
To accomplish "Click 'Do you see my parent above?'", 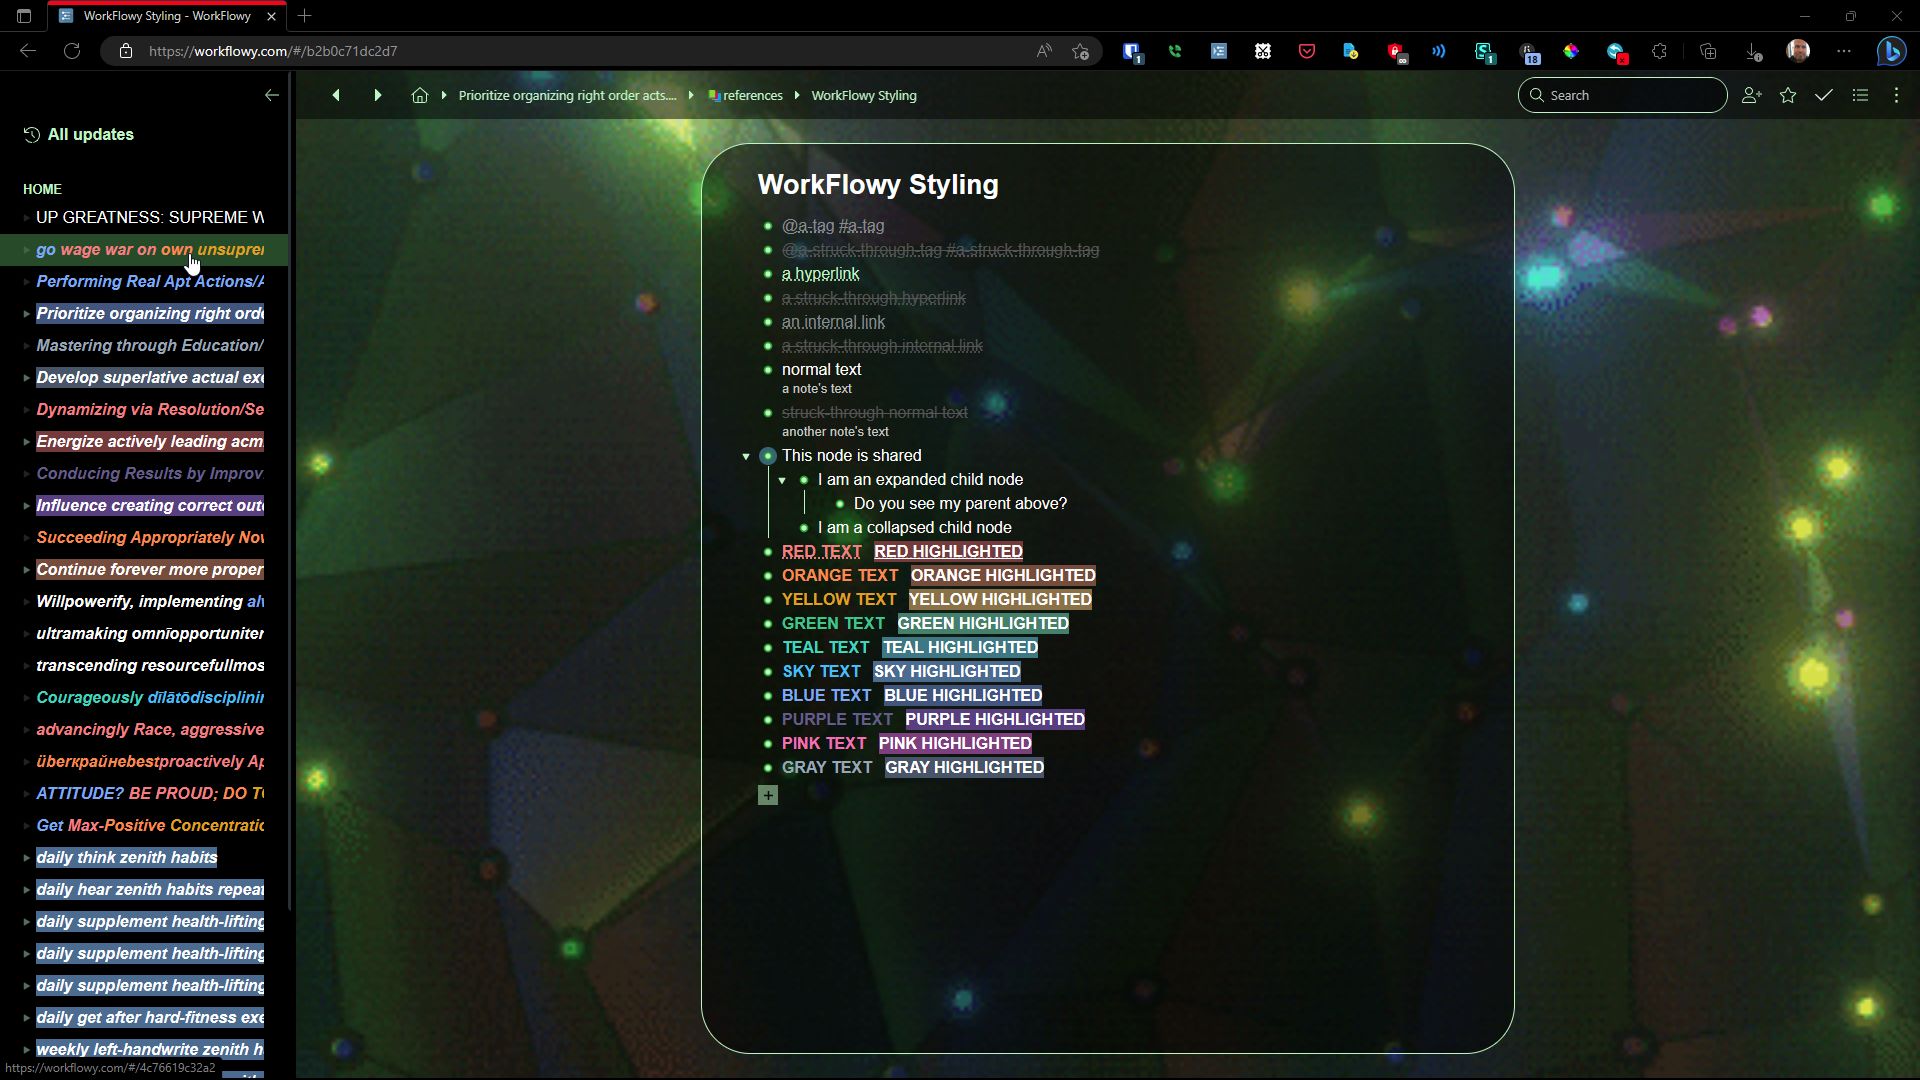I will point(960,504).
